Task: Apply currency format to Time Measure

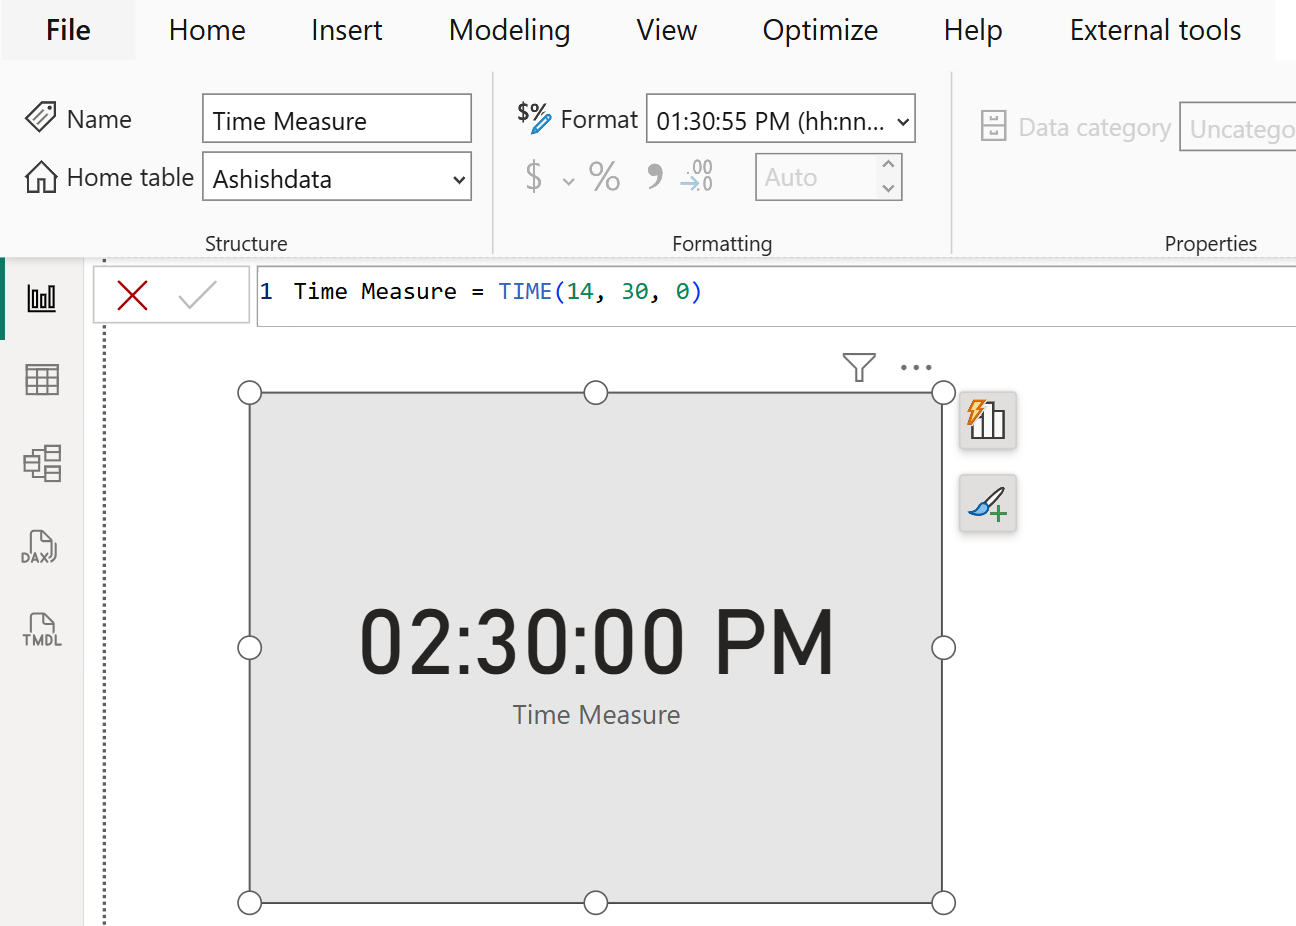Action: tap(533, 176)
